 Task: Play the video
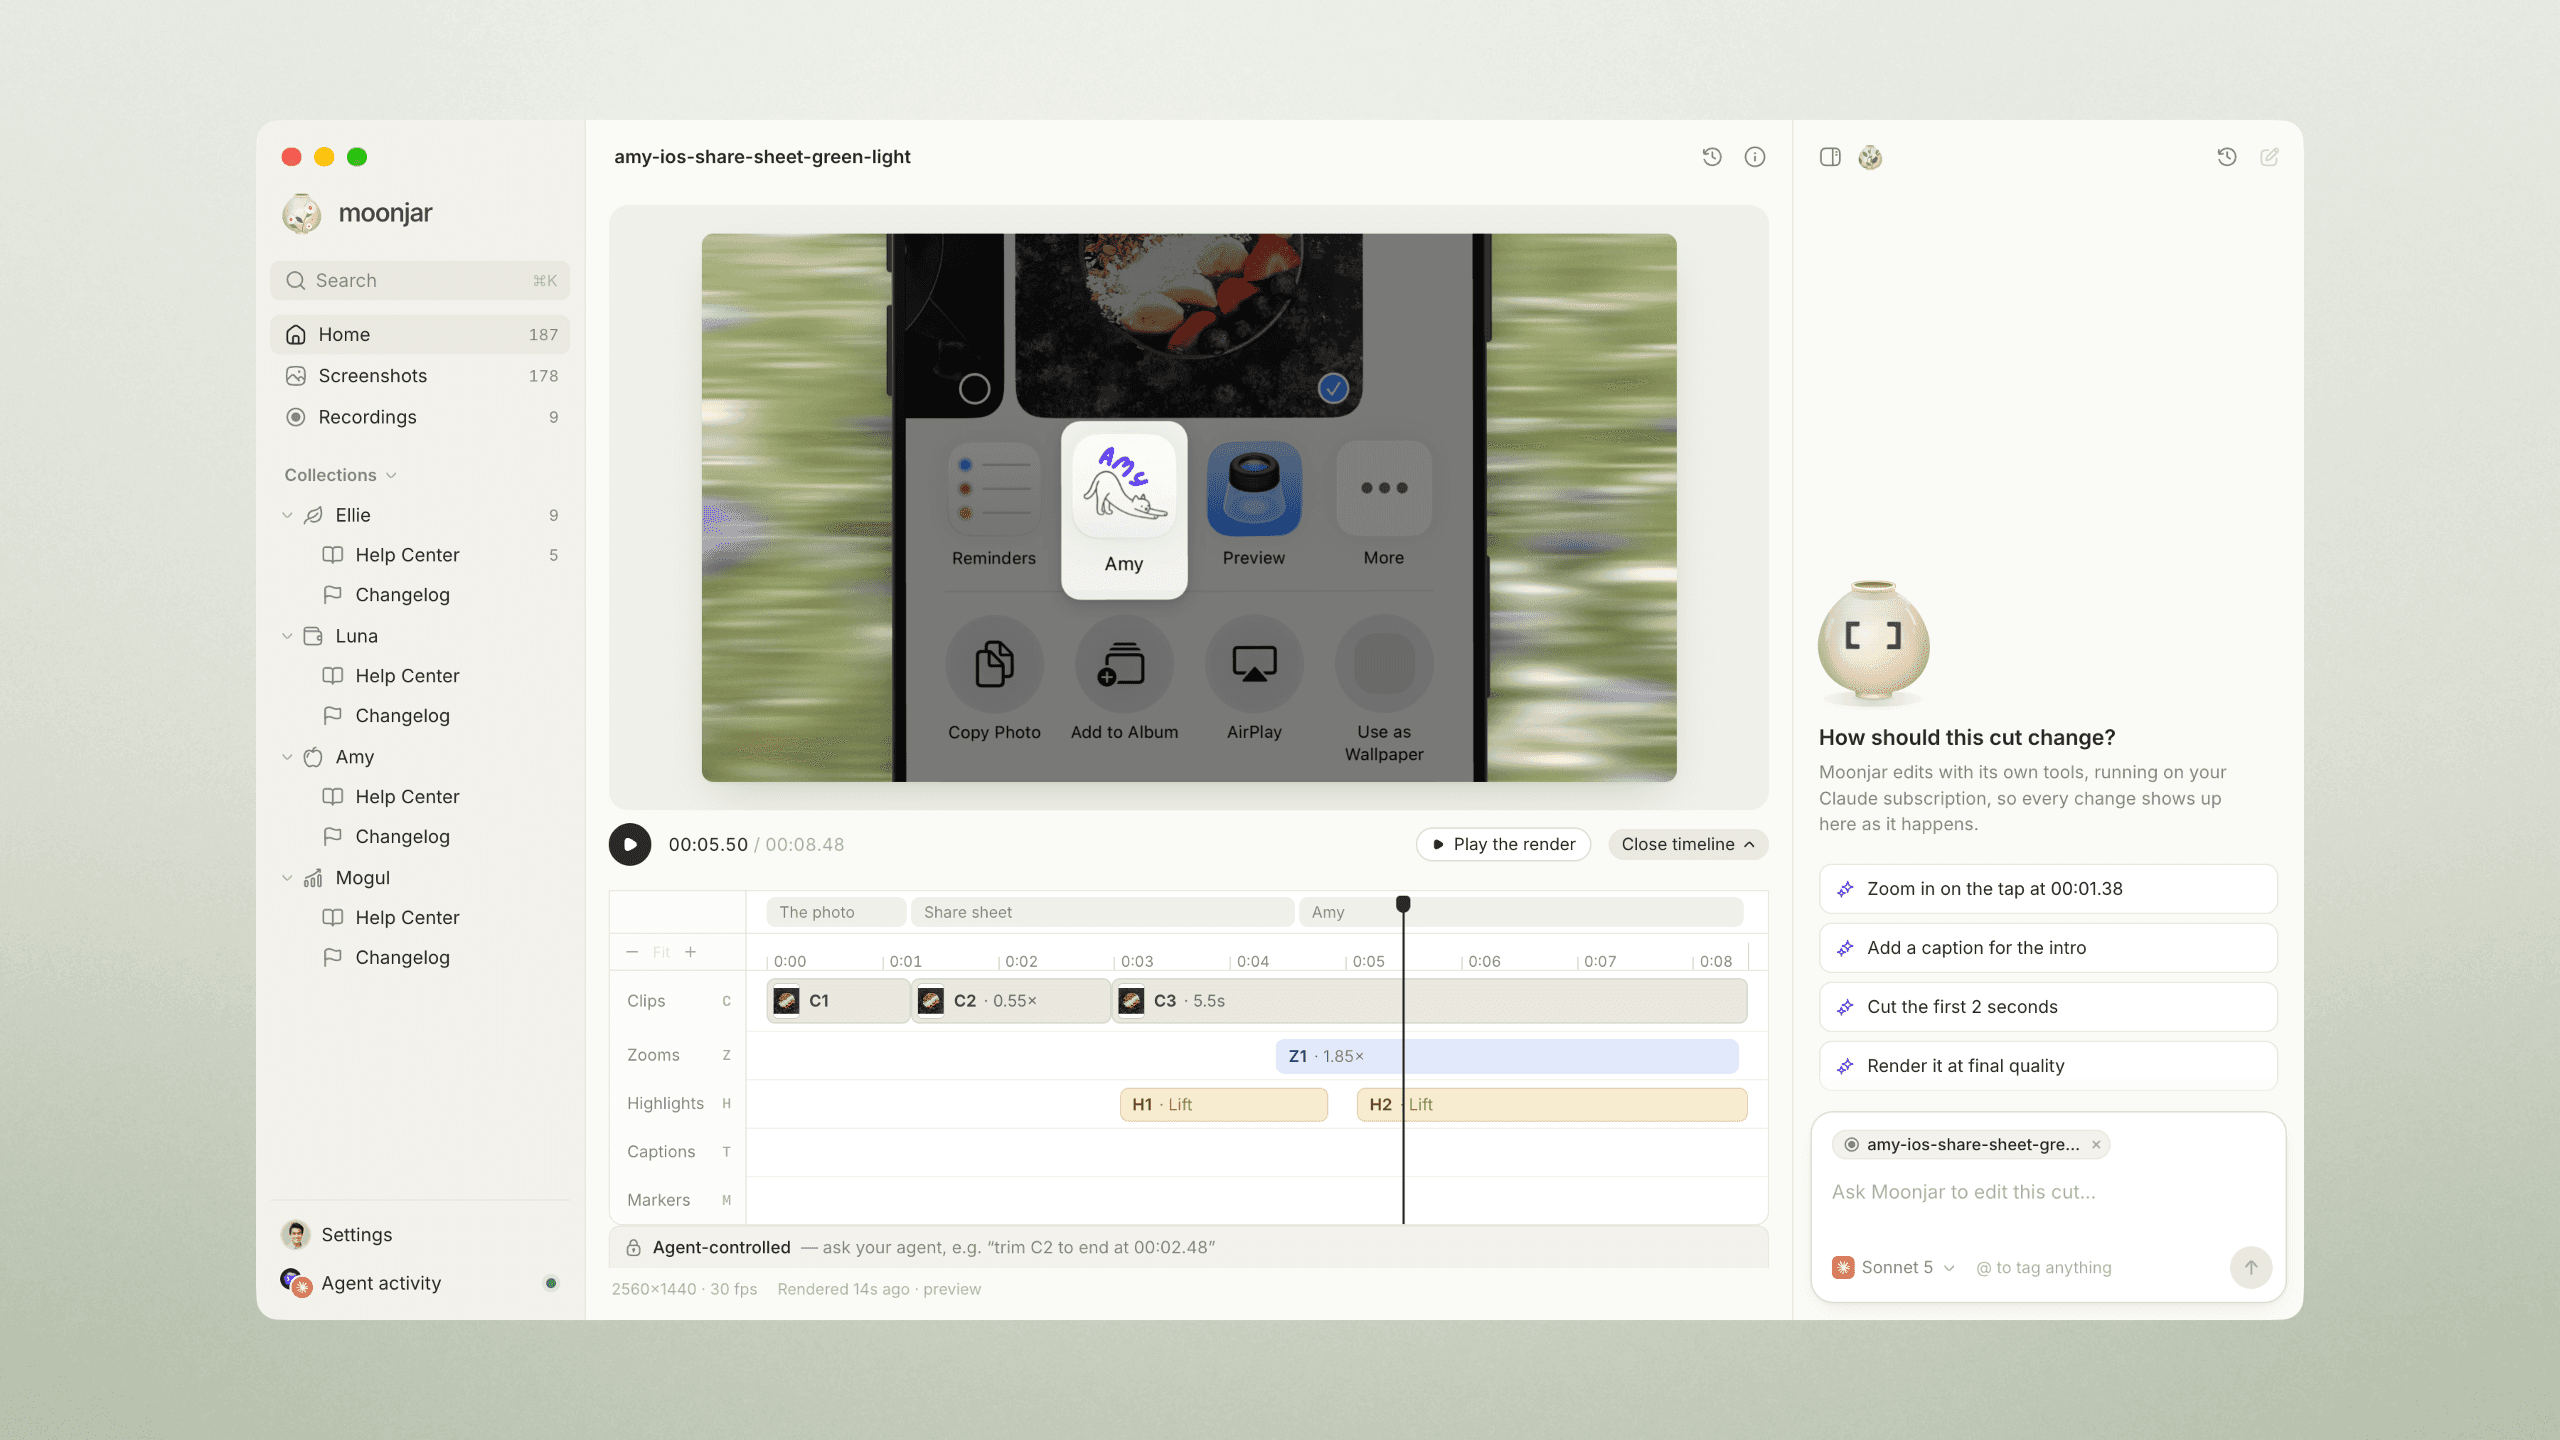pos(630,844)
